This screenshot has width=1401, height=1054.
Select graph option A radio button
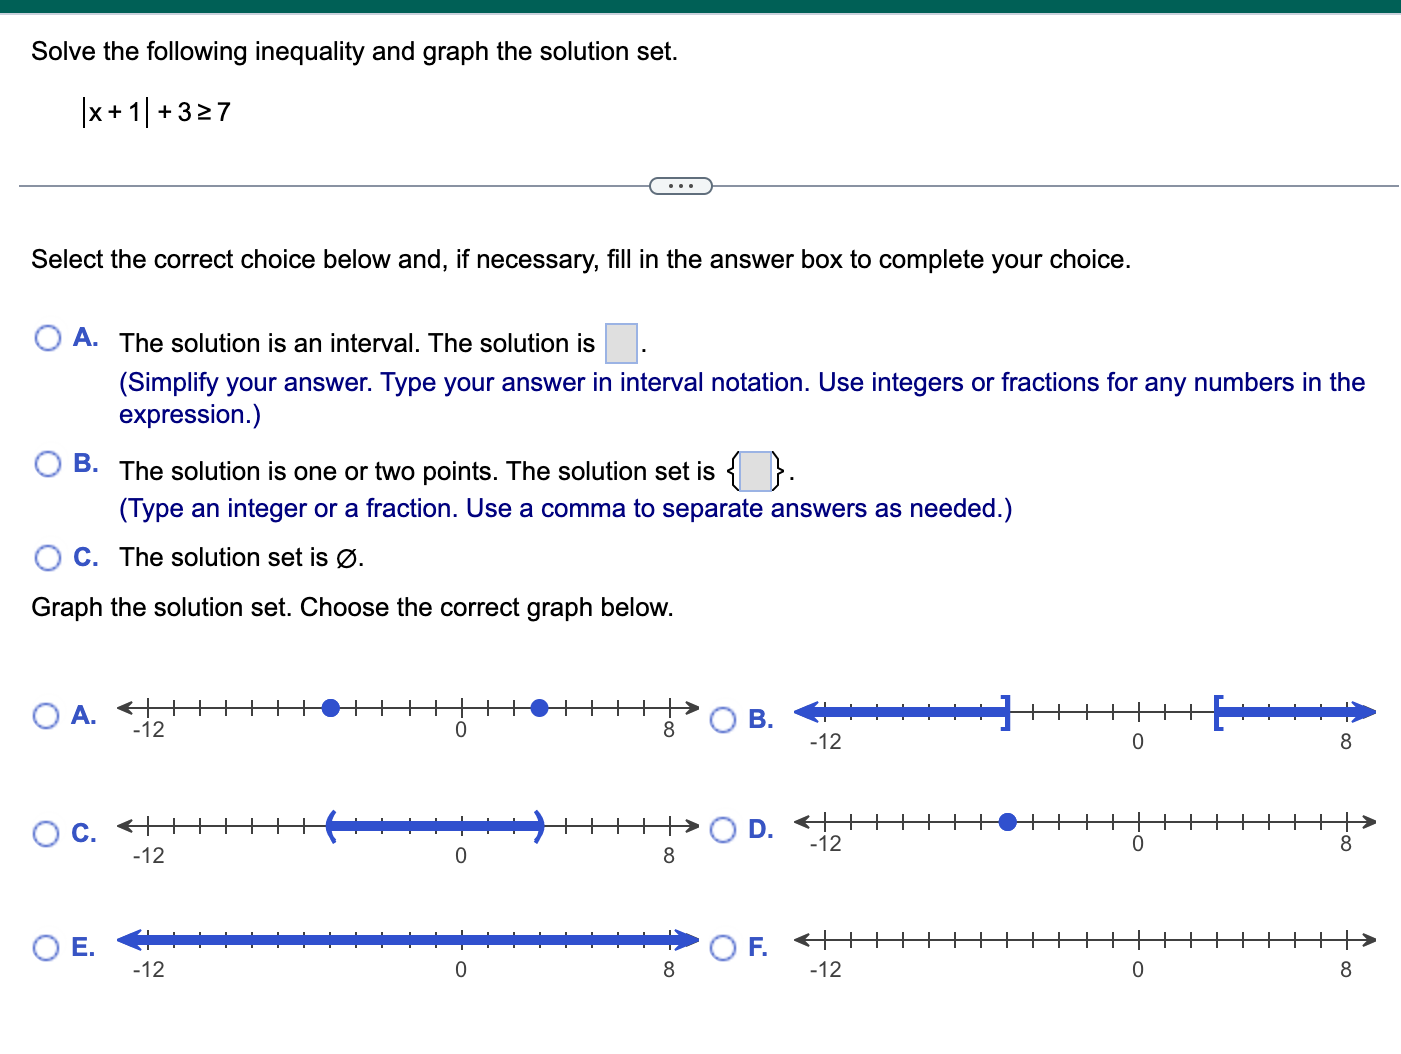click(45, 715)
